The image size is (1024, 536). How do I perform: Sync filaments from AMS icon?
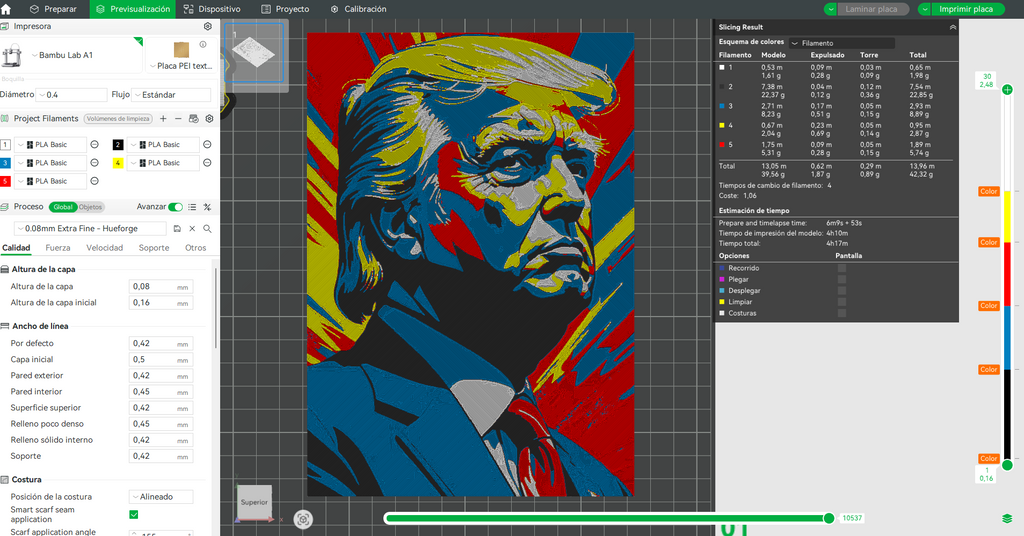point(193,119)
